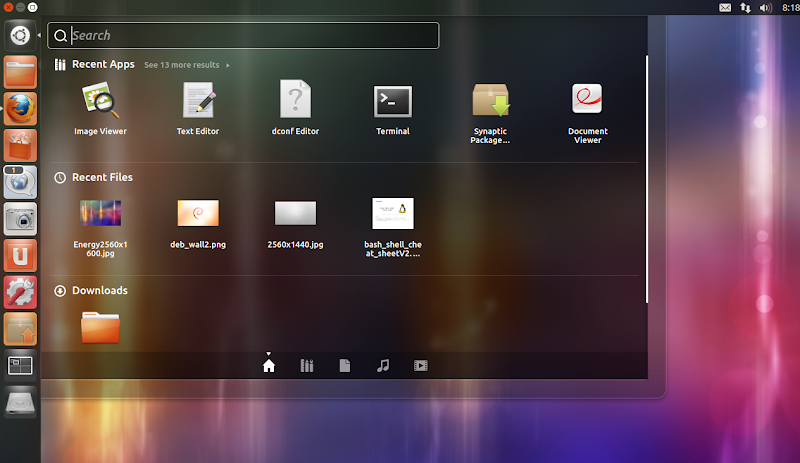Launch screenshot camera app in launcher
Viewport: 800px width, 463px height.
pyautogui.click(x=20, y=219)
